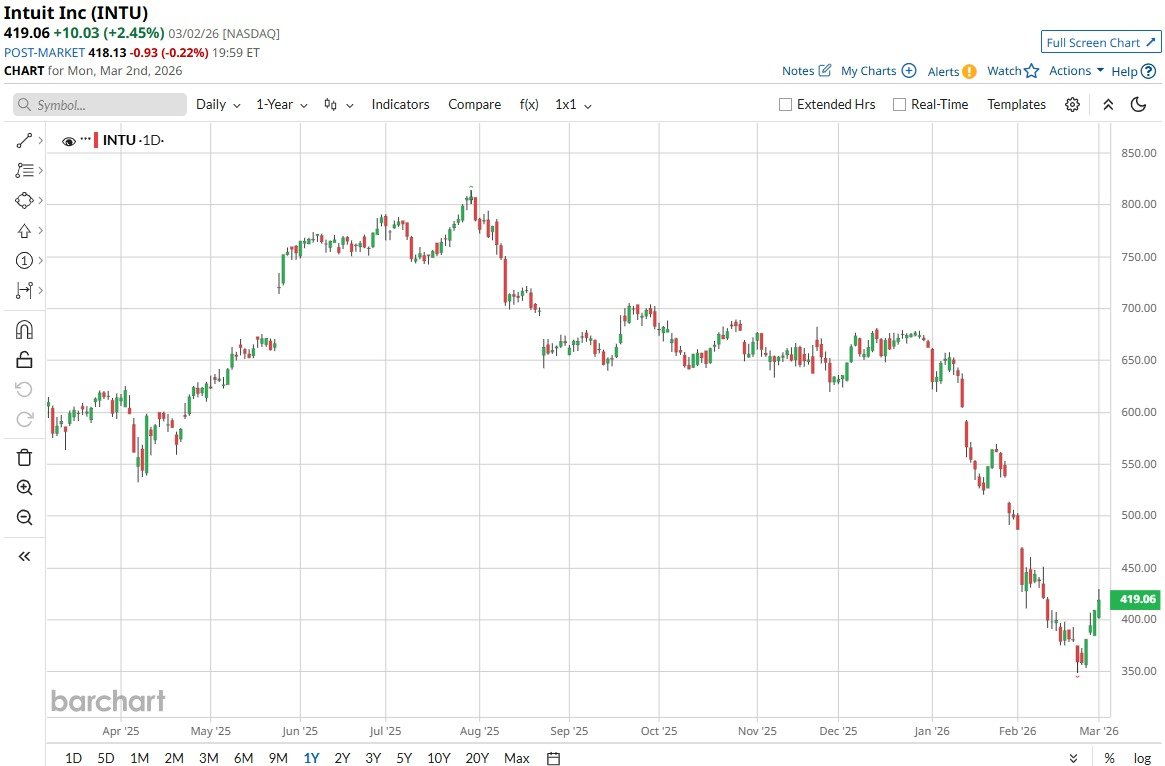Viewport: 1165px width, 766px height.
Task: Click the undo arrow icon
Action: [x=24, y=389]
